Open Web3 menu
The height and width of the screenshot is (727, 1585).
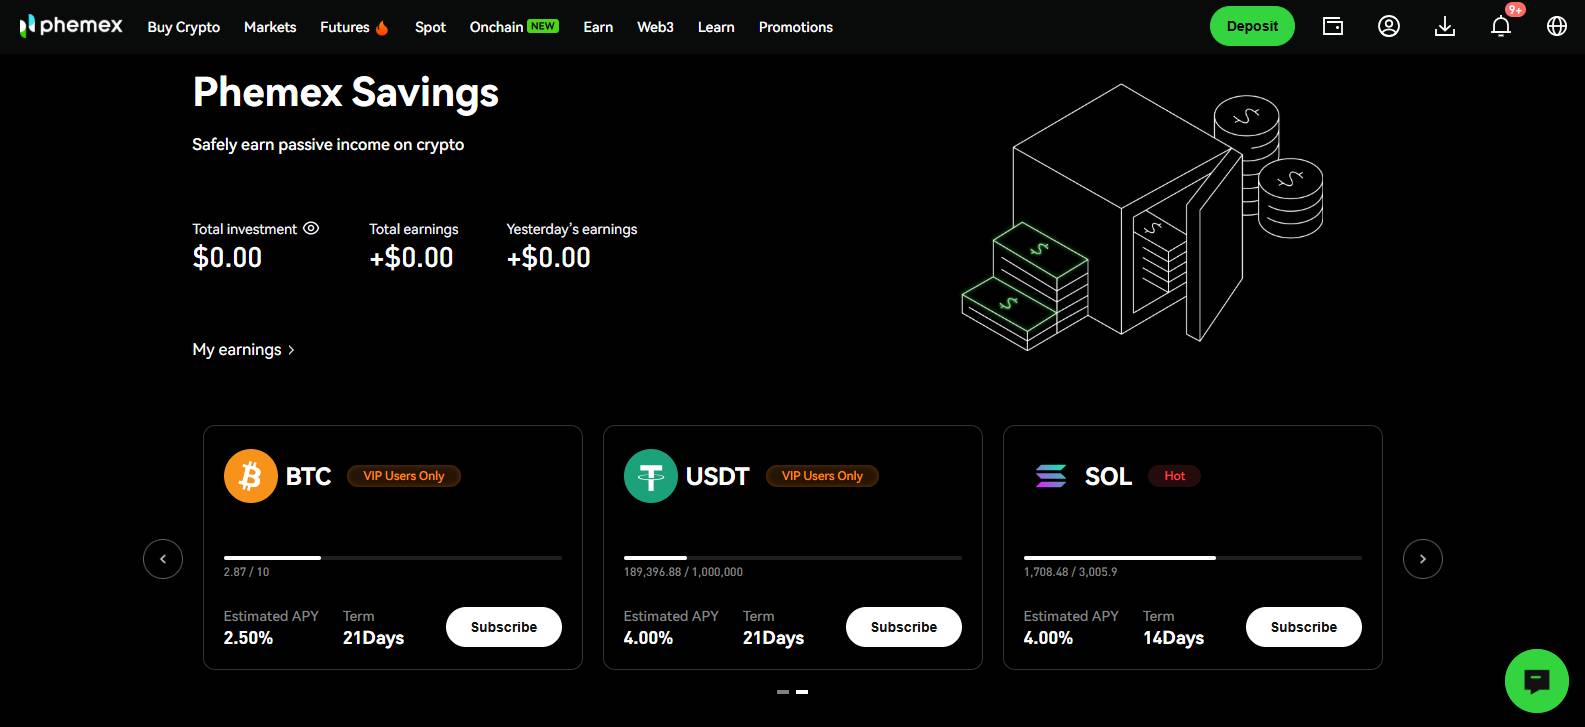click(x=655, y=27)
